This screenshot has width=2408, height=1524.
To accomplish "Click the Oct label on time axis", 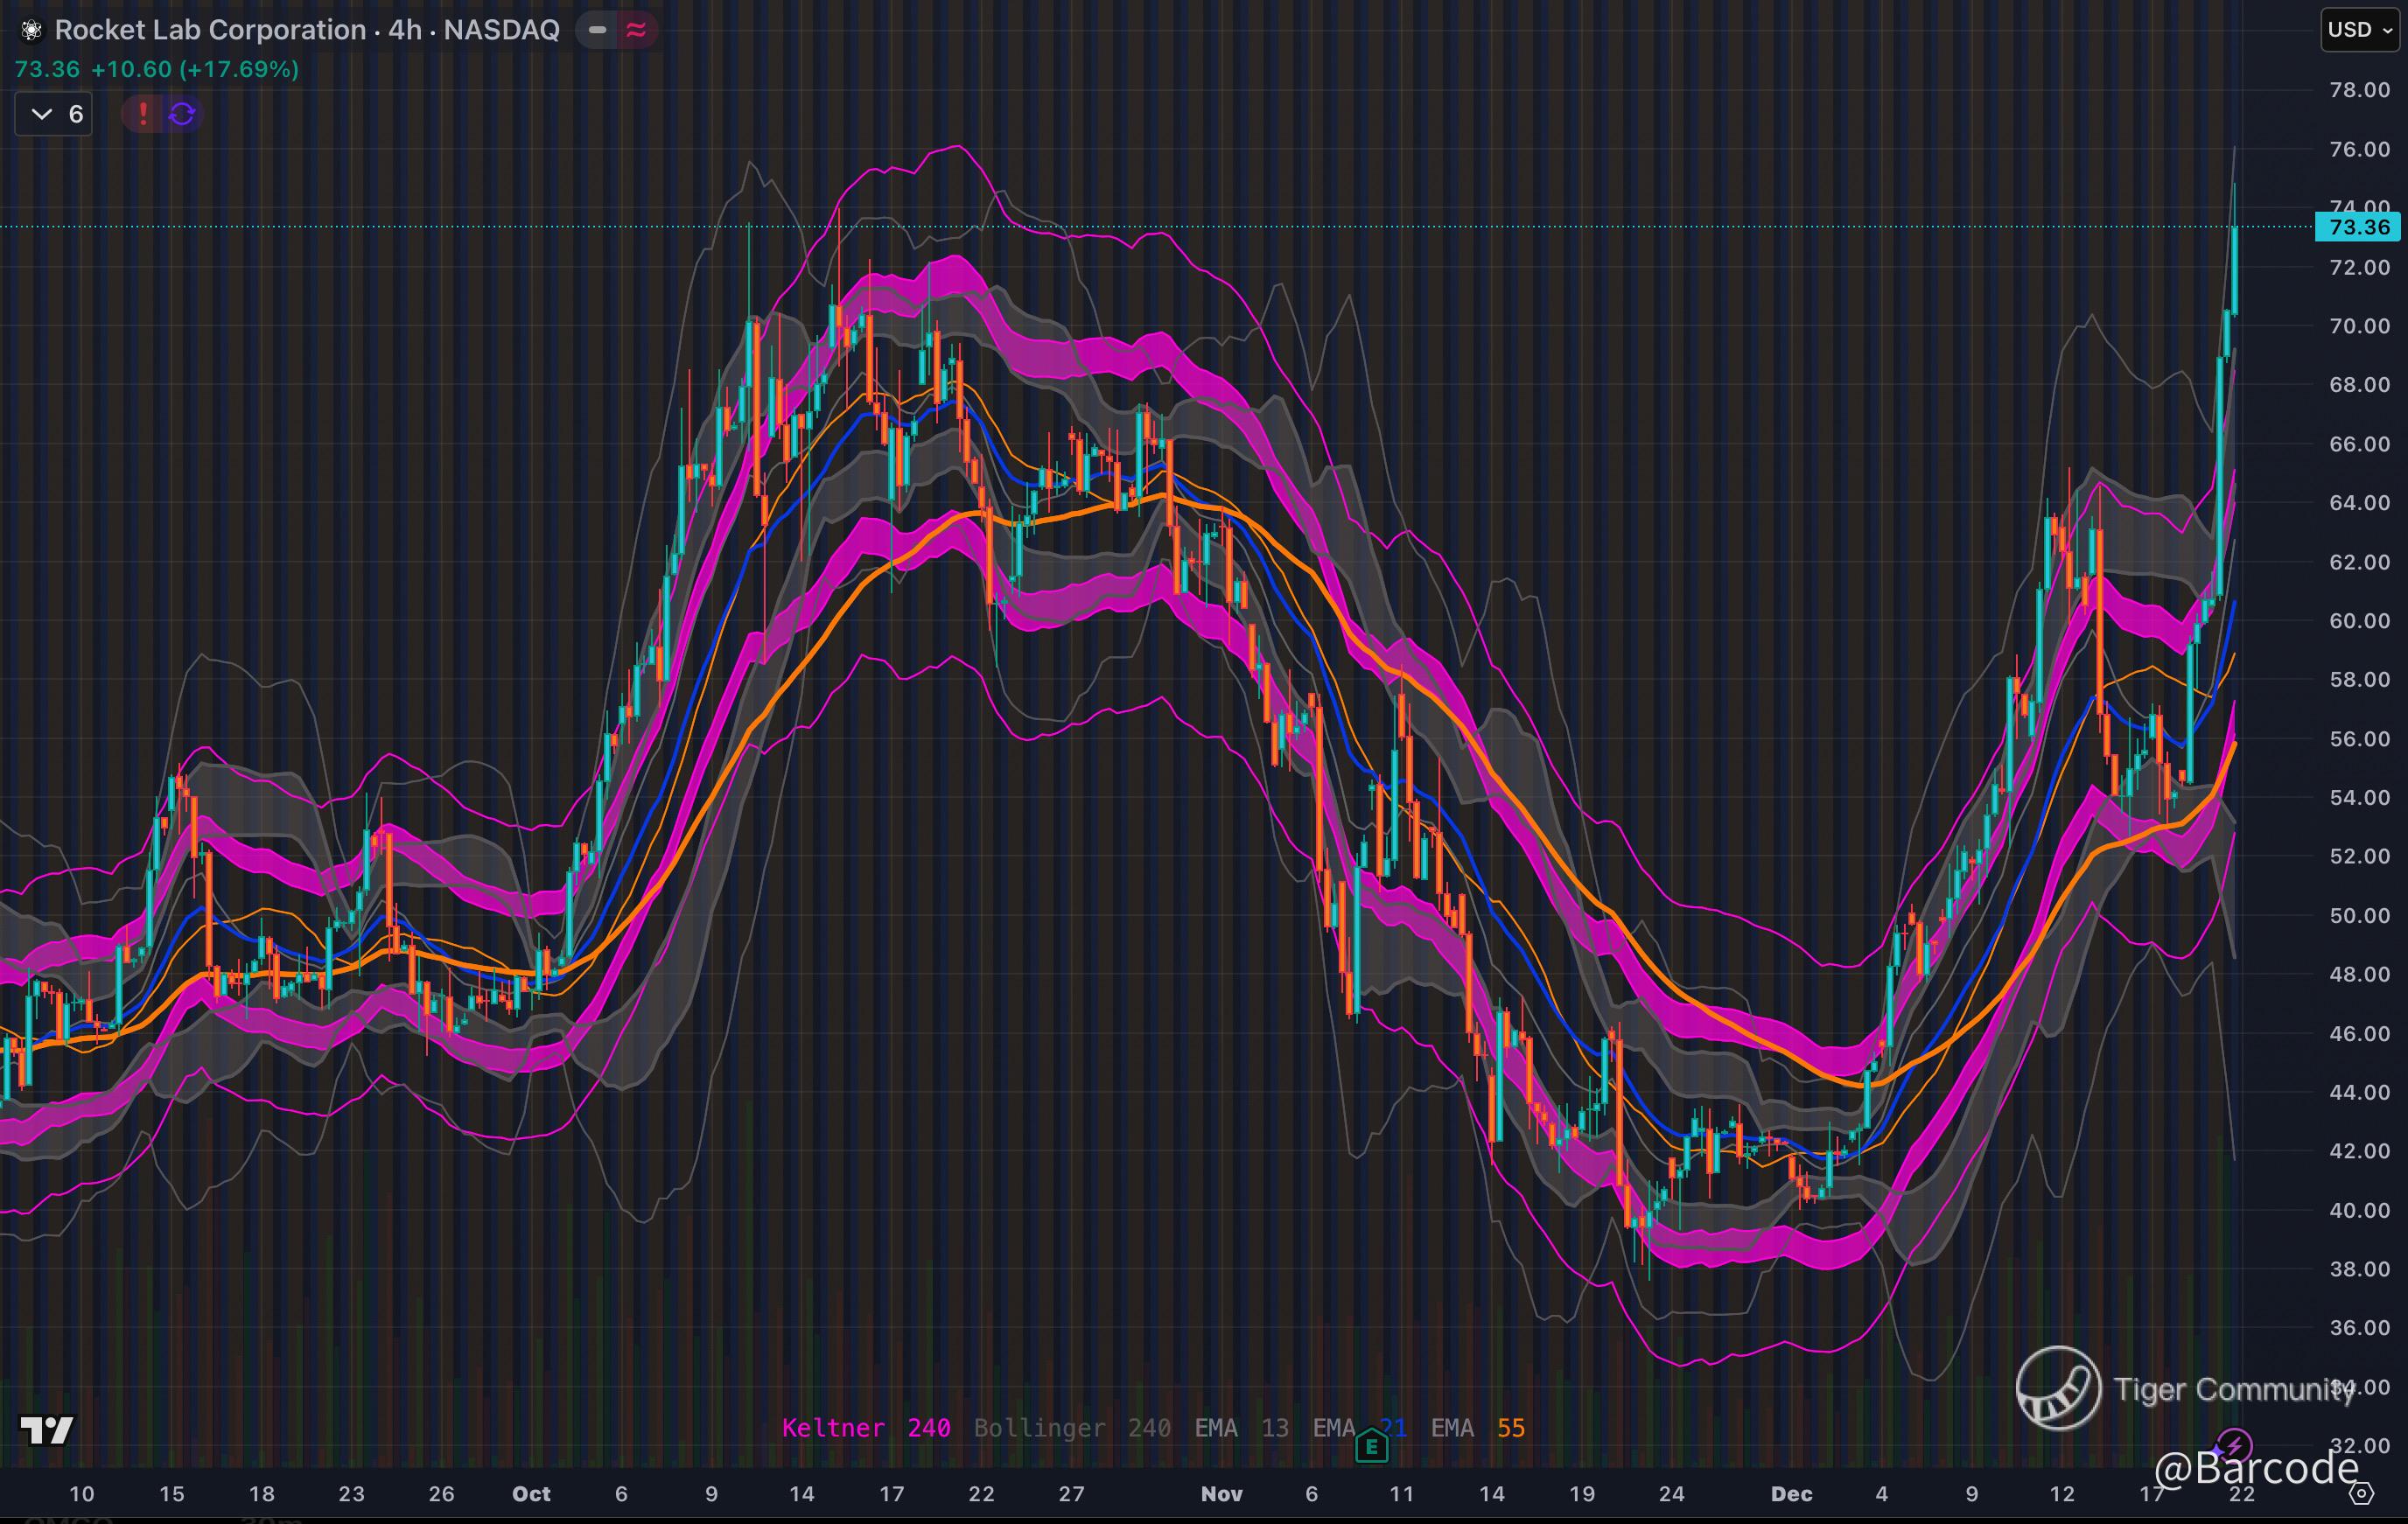I will pos(531,1494).
